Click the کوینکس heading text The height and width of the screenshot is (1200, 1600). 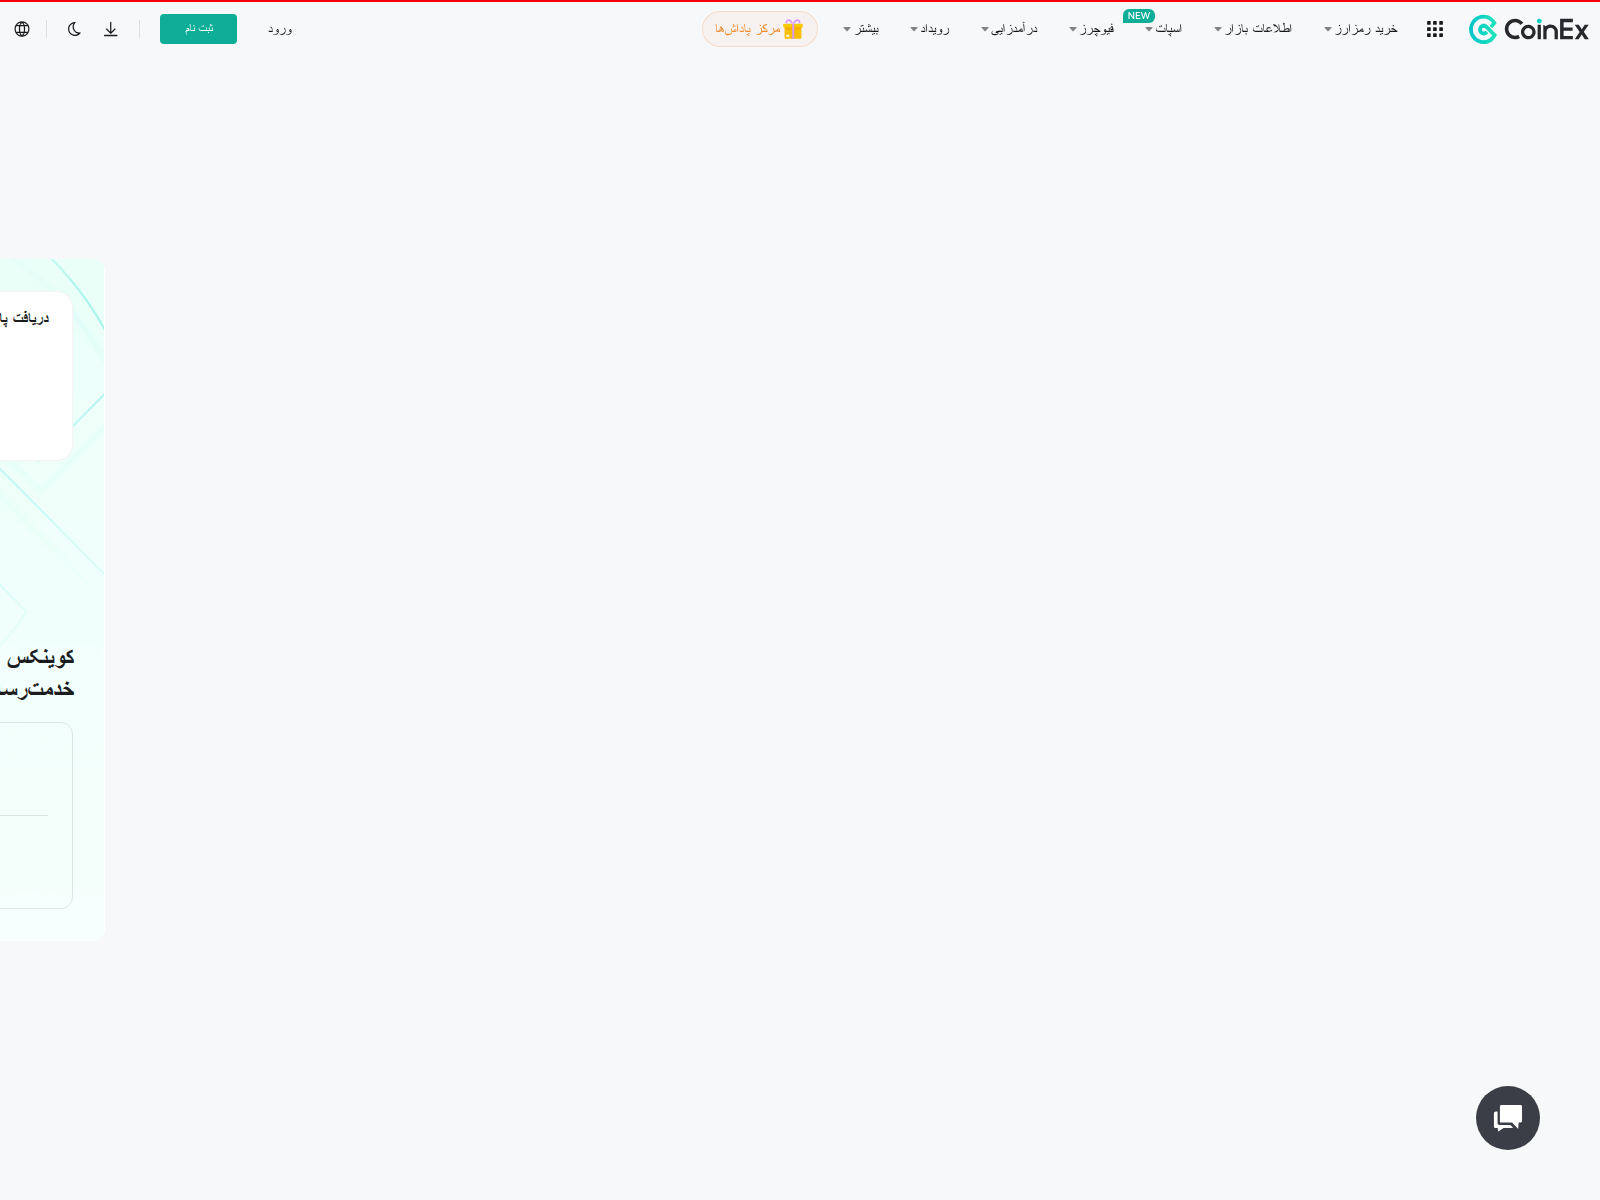[x=40, y=658]
